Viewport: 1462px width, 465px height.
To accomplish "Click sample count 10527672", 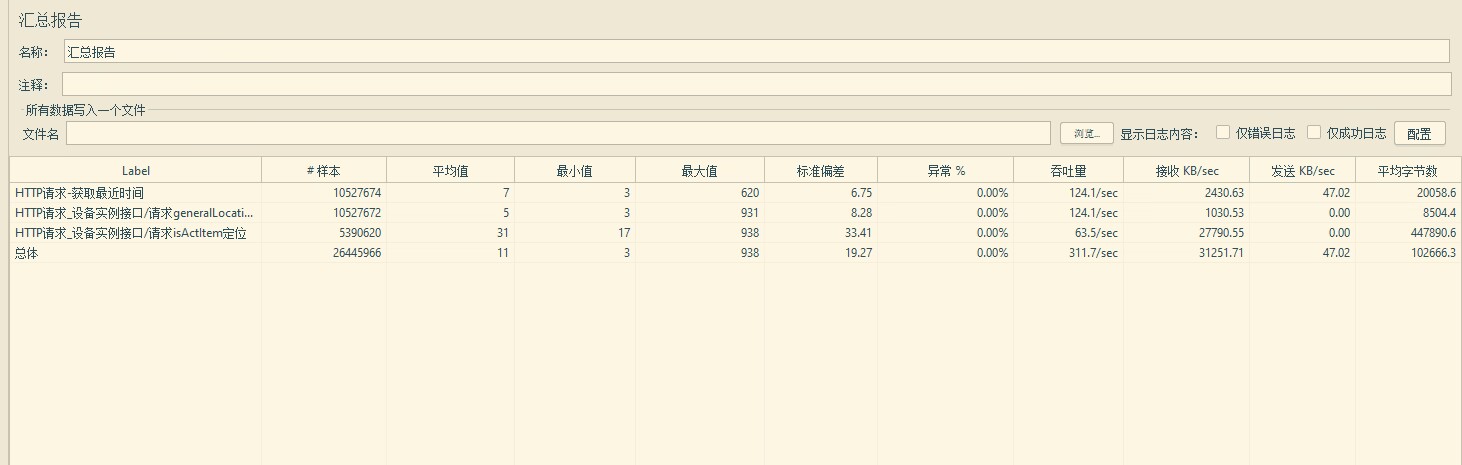I will pyautogui.click(x=356, y=212).
